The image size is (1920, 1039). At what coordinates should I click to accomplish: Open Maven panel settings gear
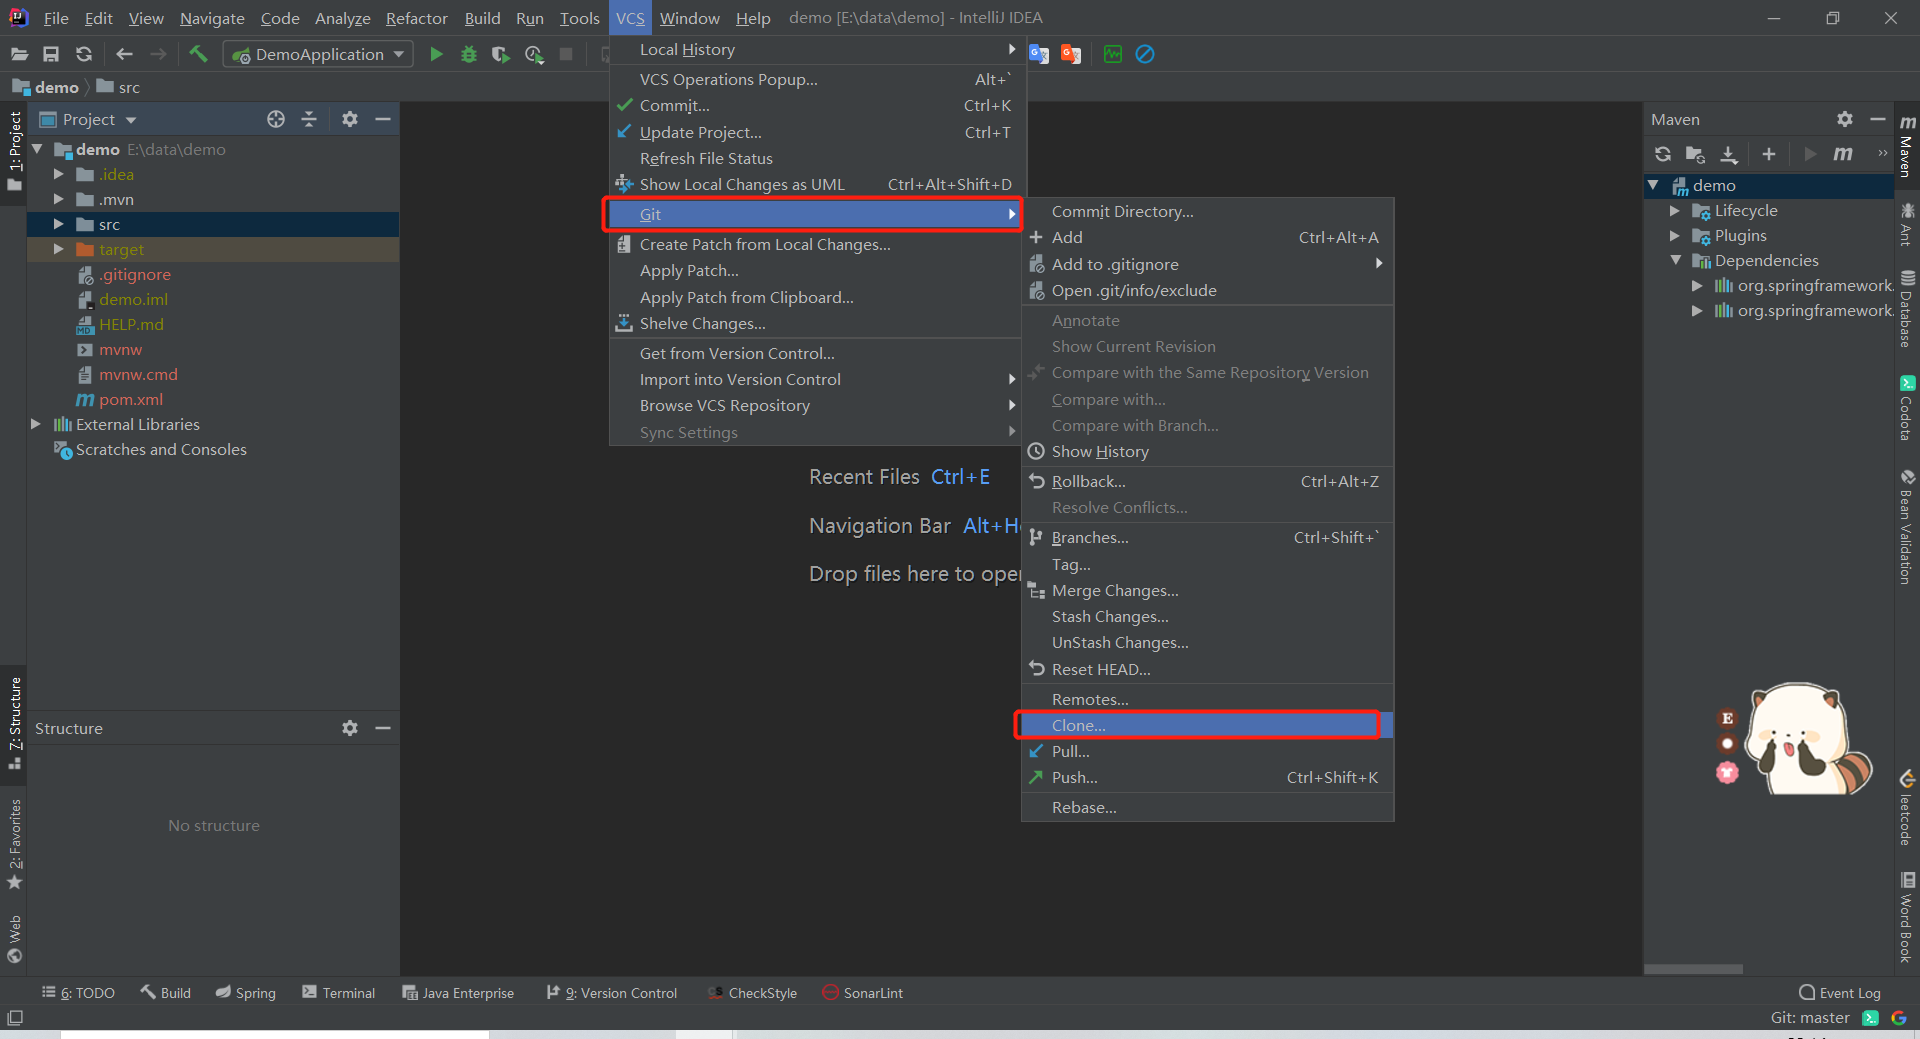[x=1845, y=119]
